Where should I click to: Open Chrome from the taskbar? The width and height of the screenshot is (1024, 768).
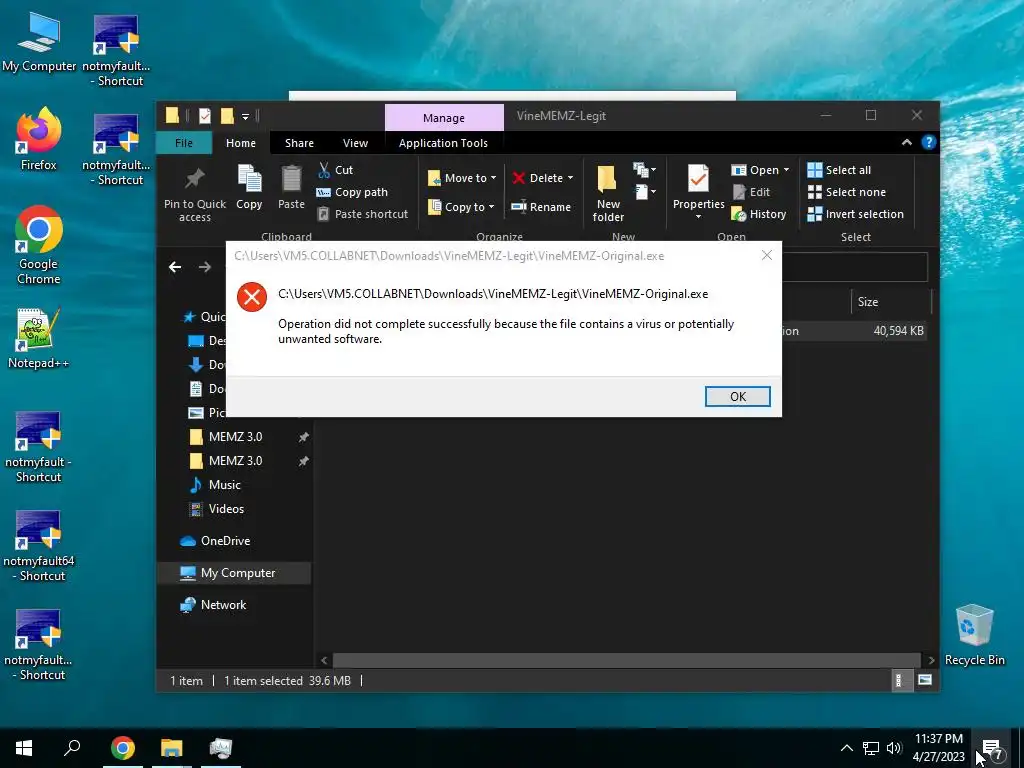point(123,748)
